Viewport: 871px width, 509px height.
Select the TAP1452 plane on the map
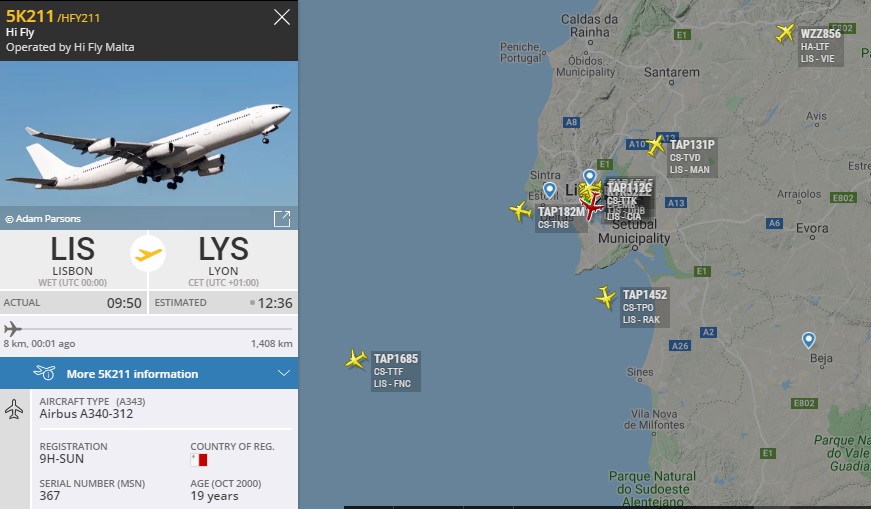[x=605, y=297]
